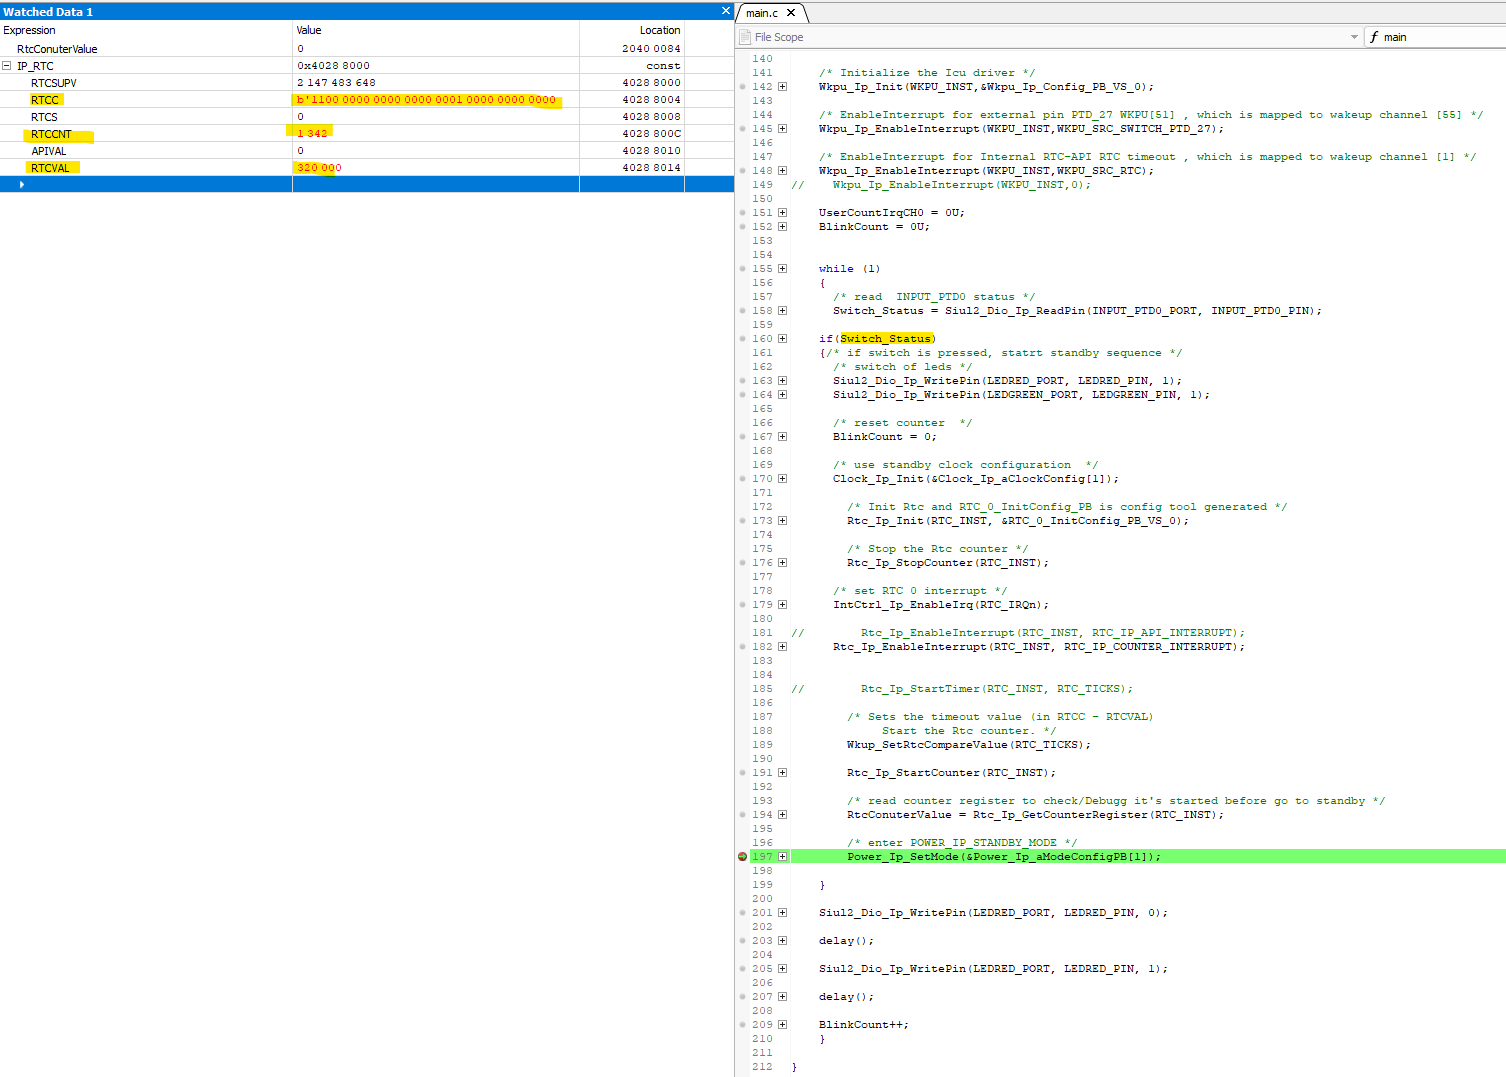Expand the fold box on line 160
The width and height of the screenshot is (1506, 1077).
click(x=783, y=339)
